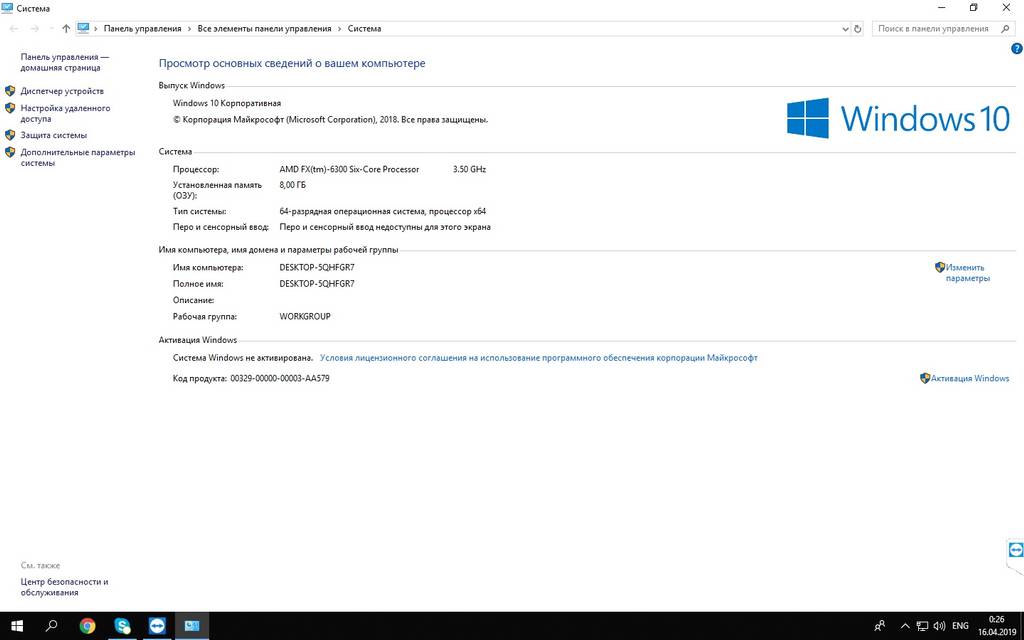Open the TeamViewer side panel tab

click(1016, 550)
